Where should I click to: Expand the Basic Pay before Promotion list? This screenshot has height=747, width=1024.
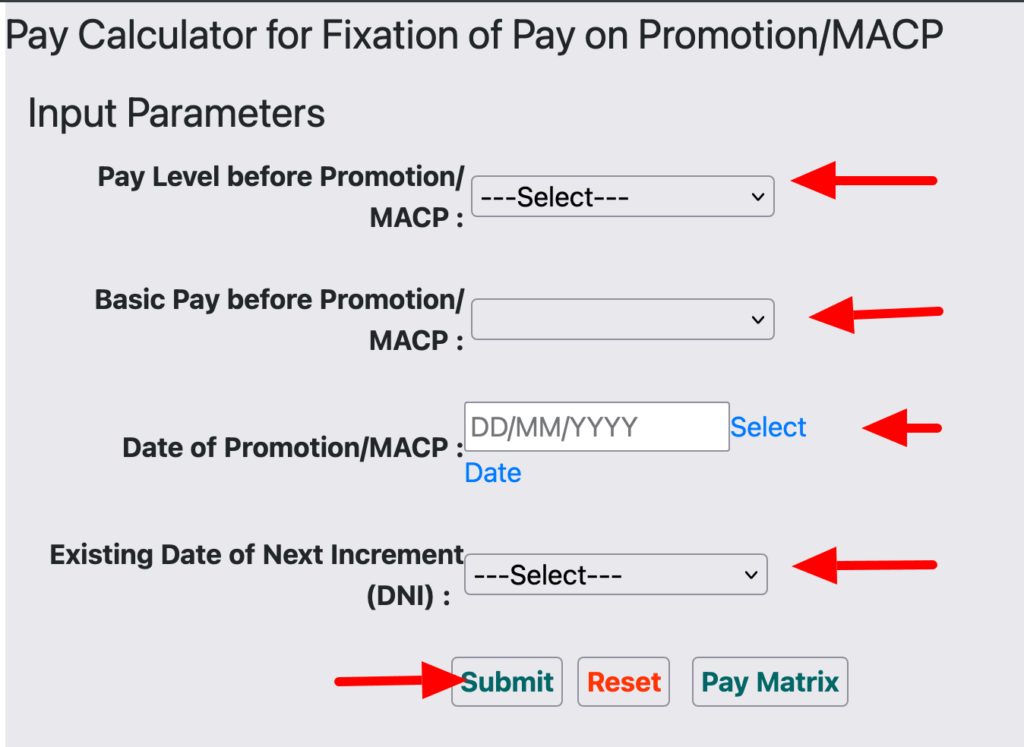point(622,319)
